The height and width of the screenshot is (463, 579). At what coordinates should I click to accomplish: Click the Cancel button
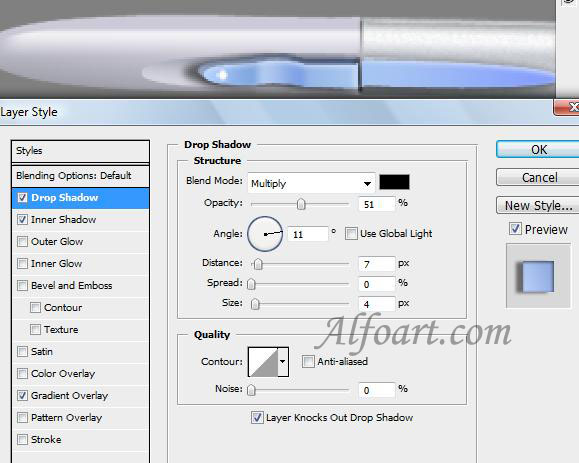(538, 178)
